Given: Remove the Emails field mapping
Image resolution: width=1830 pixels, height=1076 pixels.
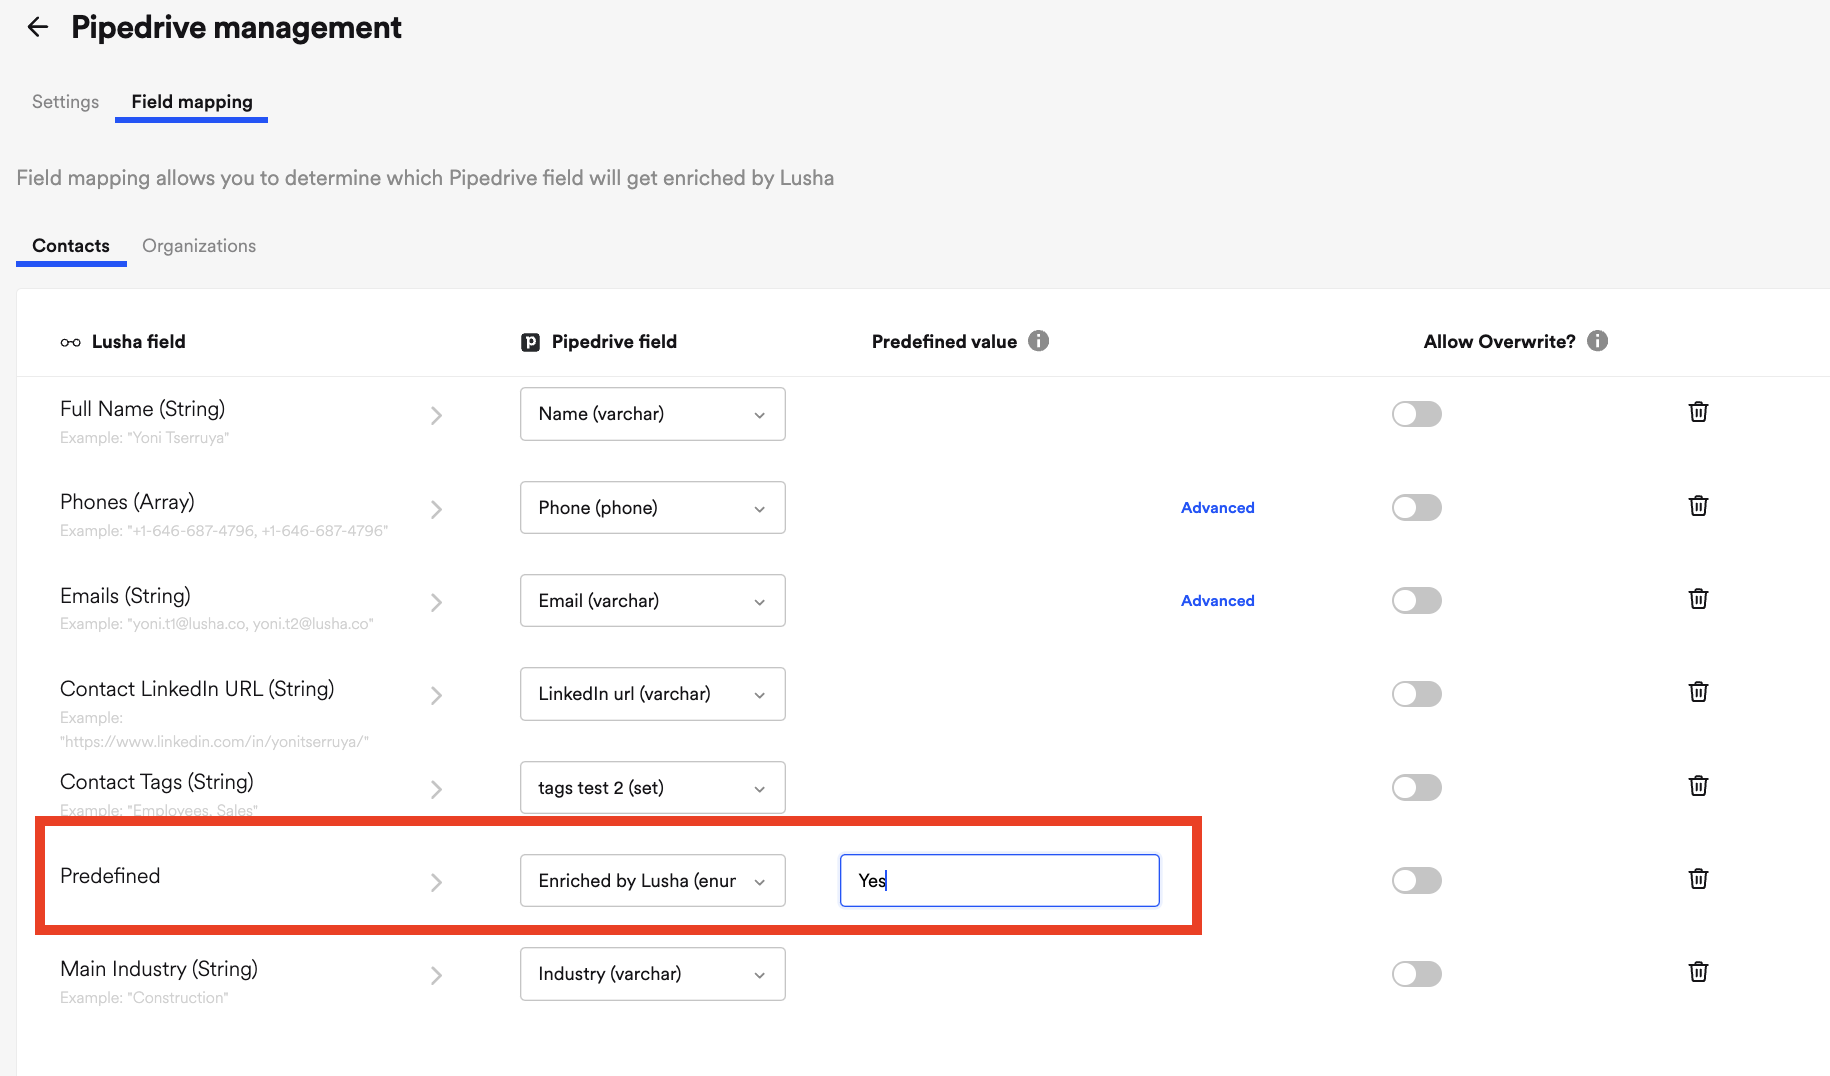Looking at the screenshot, I should (1698, 599).
